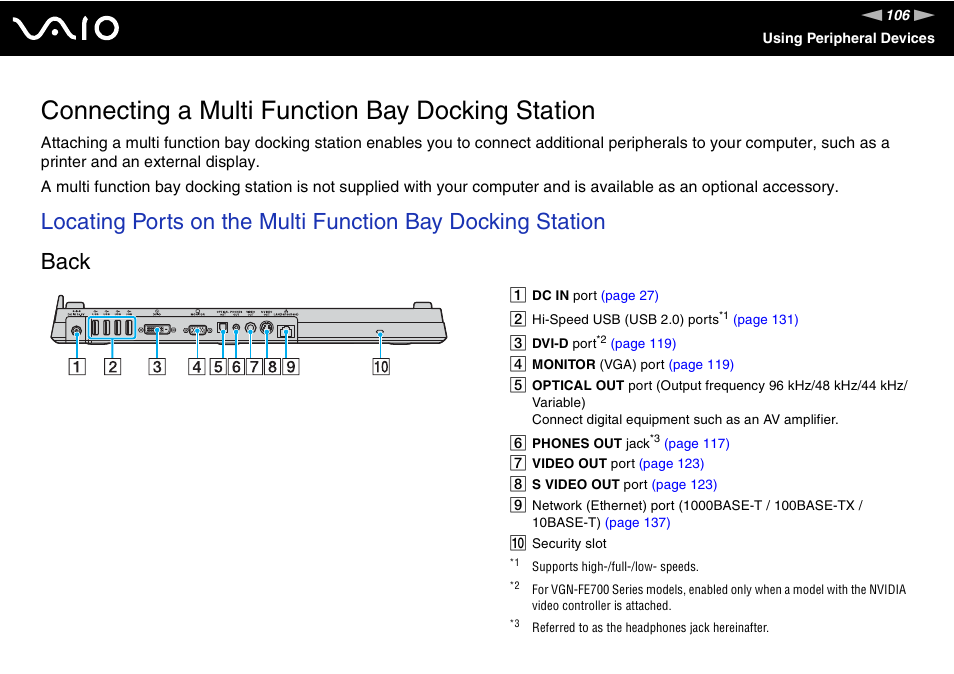Click 'Connect digital equipment such as an AV amplifier.'

pyautogui.click(x=685, y=420)
